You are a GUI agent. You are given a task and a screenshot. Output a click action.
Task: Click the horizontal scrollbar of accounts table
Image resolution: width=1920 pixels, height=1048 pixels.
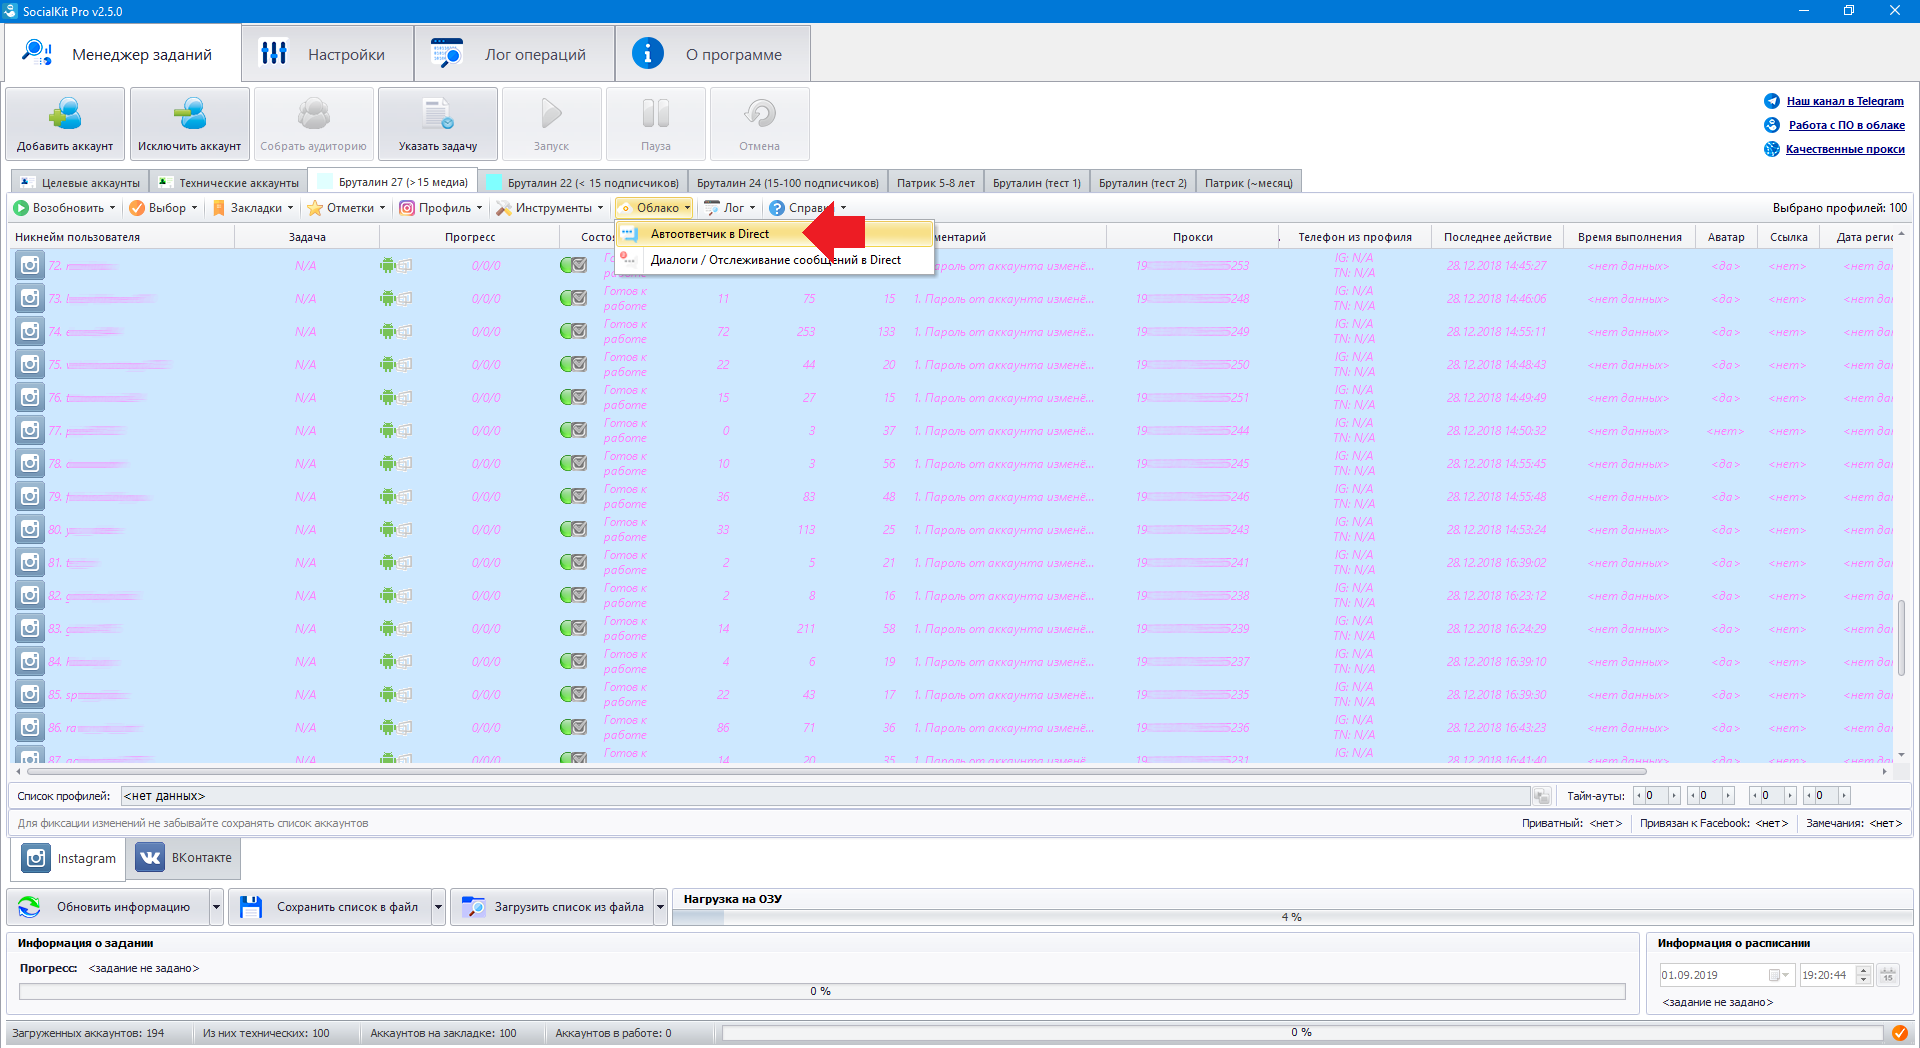[x=836, y=772]
